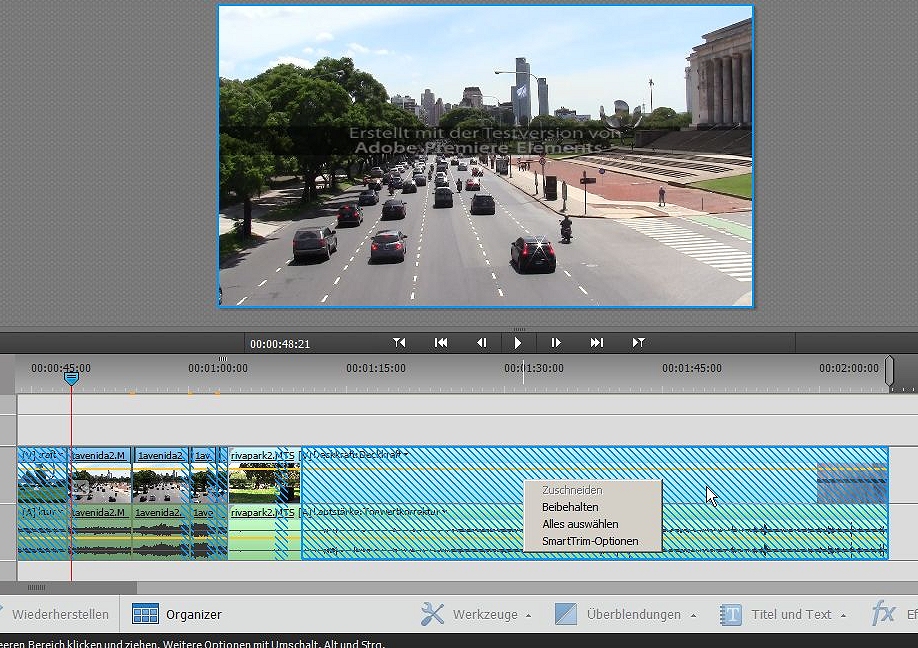Jump to the start of the movie
The image size is (918, 648).
[x=441, y=342]
